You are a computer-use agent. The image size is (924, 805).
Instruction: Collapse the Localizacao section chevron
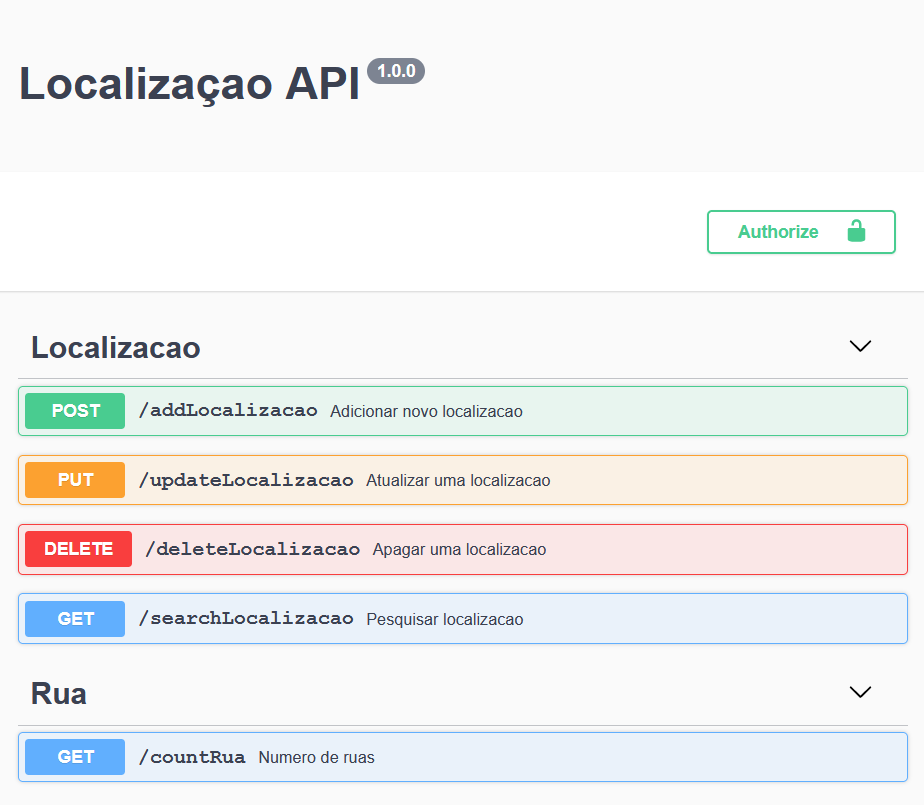[860, 346]
